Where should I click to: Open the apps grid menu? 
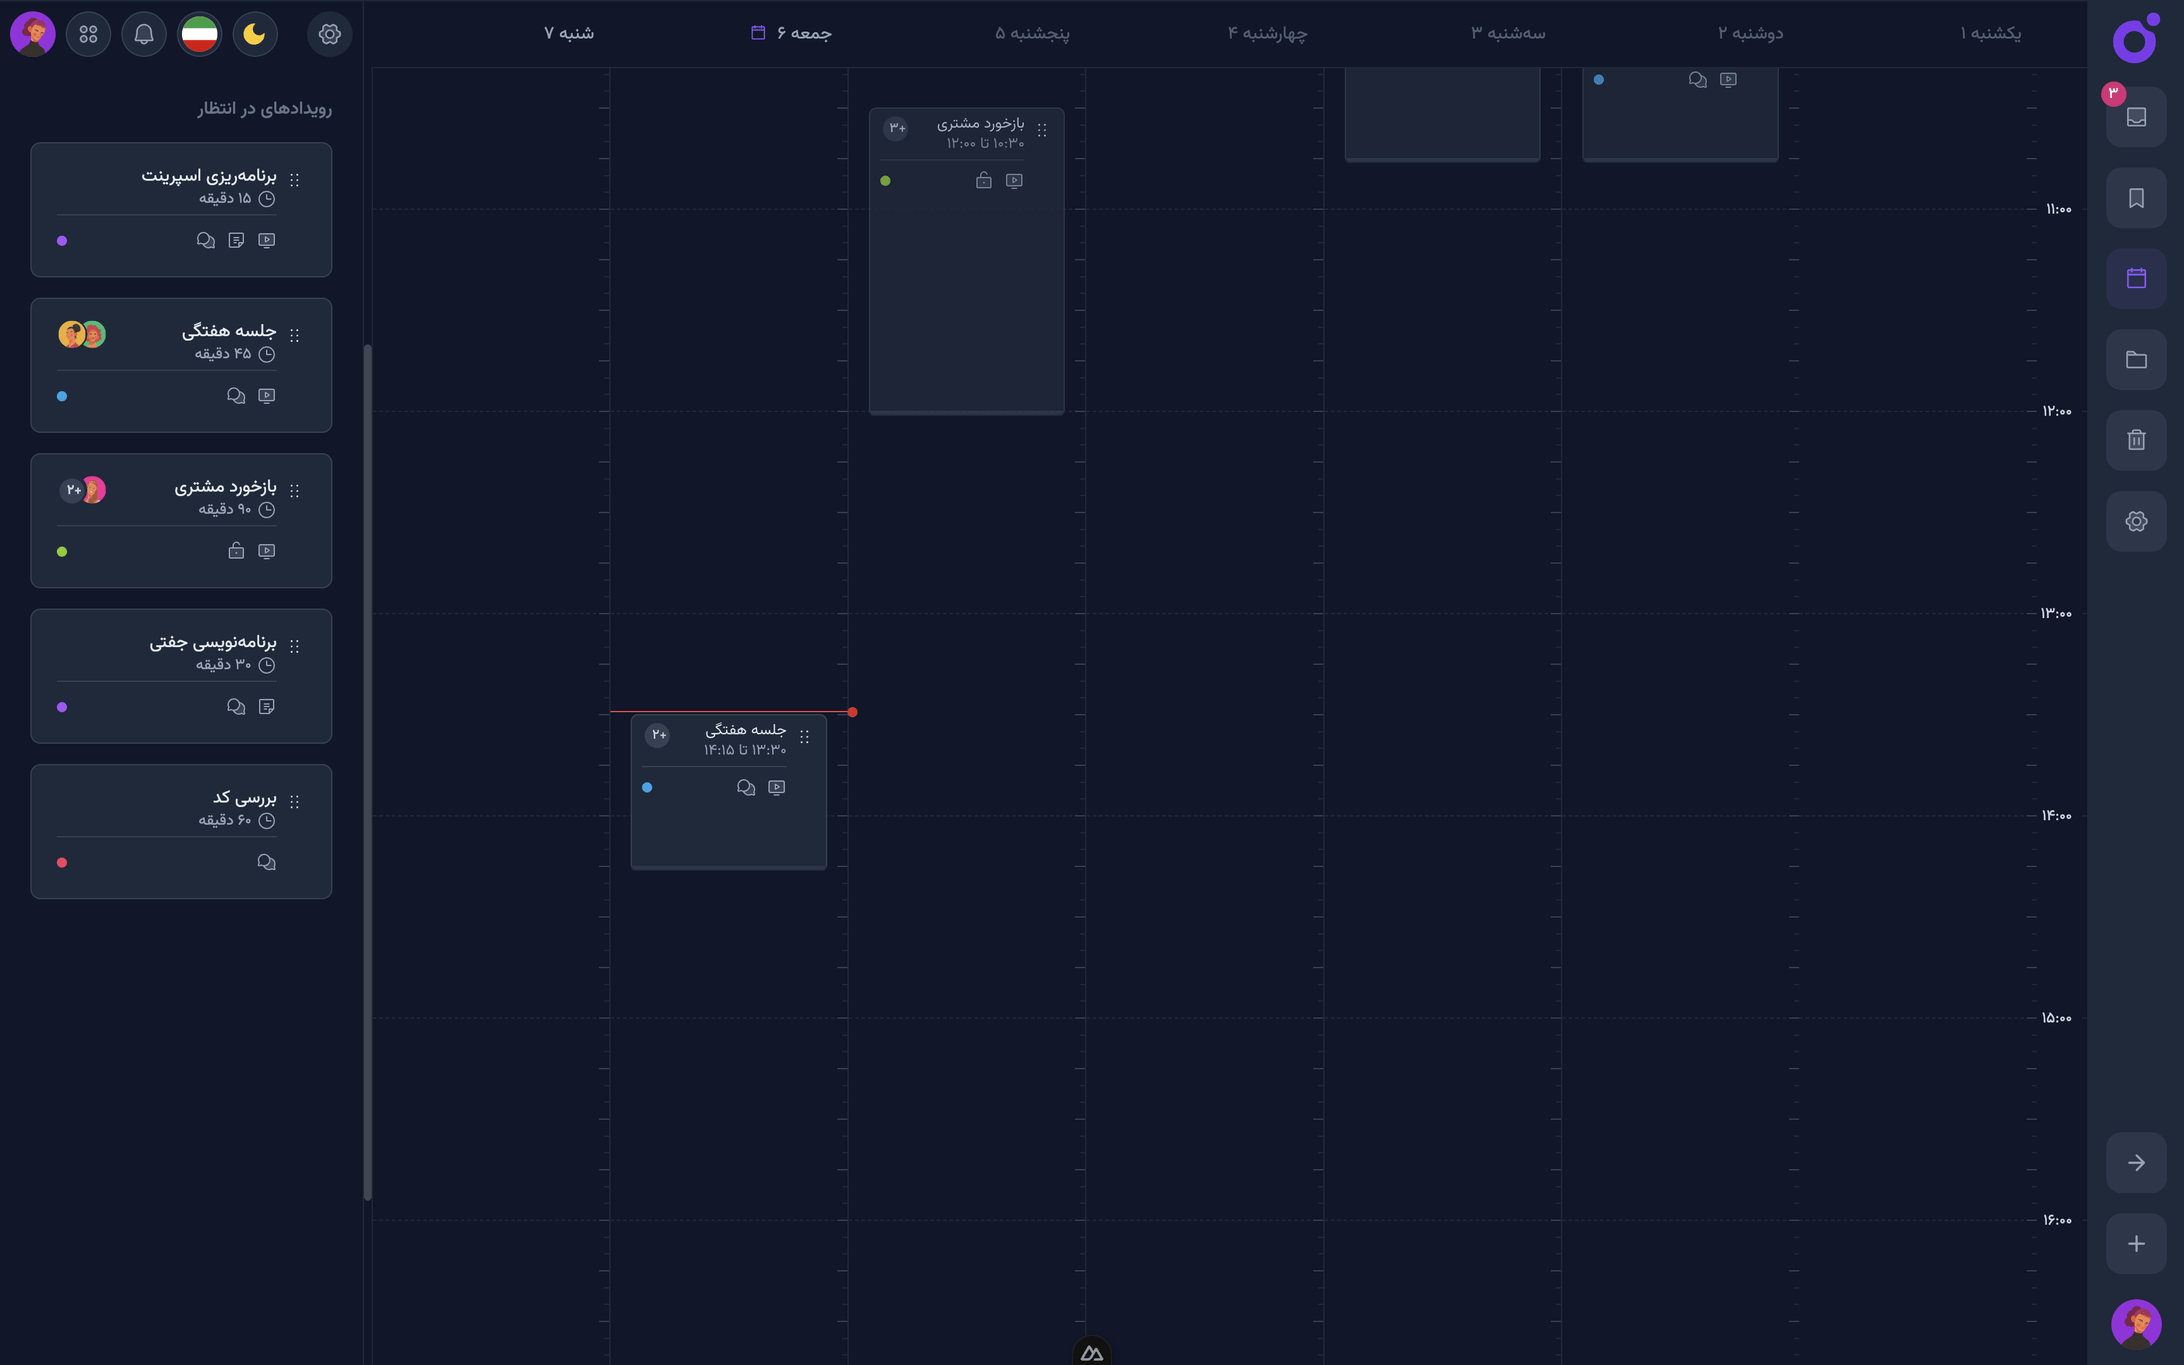(x=88, y=33)
